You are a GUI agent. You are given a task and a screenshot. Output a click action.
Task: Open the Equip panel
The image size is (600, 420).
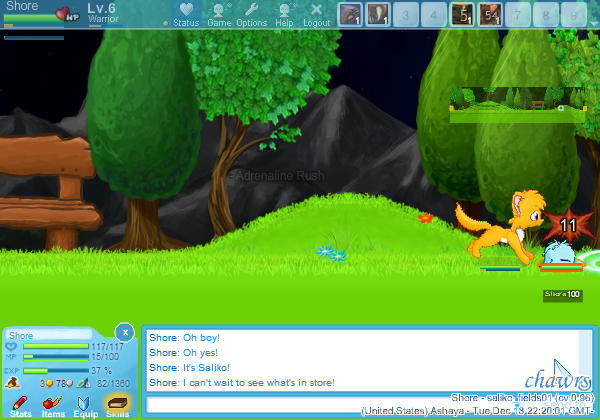point(85,405)
